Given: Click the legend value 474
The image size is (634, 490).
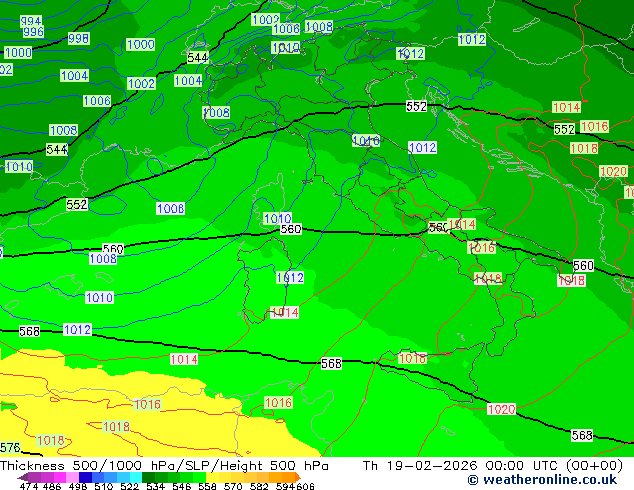Looking at the screenshot, I should (x=29, y=486).
